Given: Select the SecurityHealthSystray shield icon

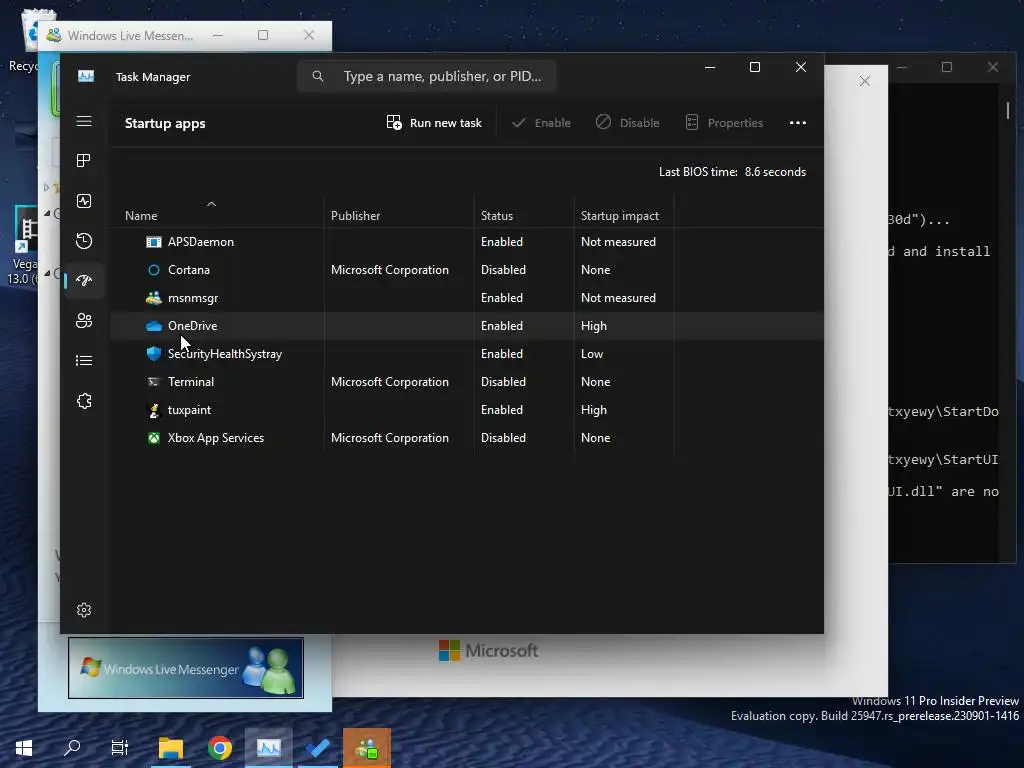Looking at the screenshot, I should tap(153, 354).
